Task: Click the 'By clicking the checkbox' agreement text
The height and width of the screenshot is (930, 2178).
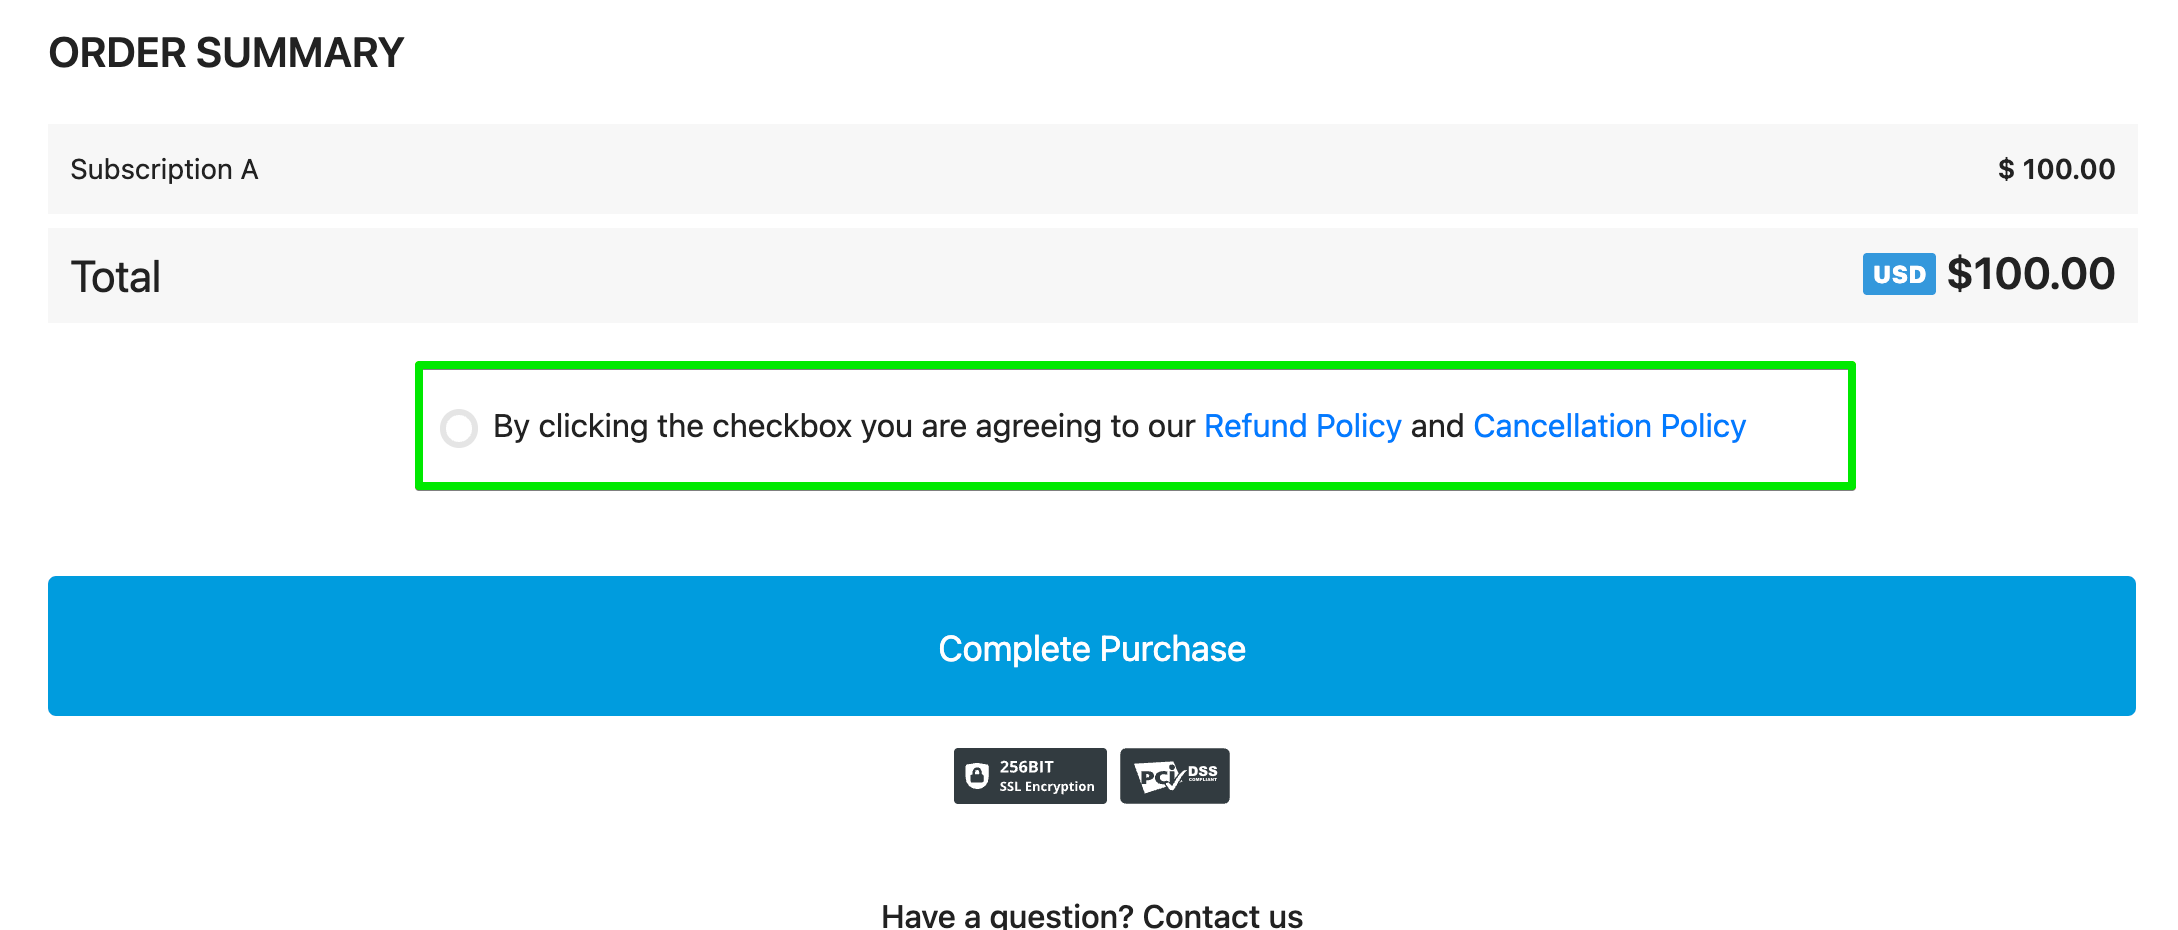Action: tap(673, 427)
